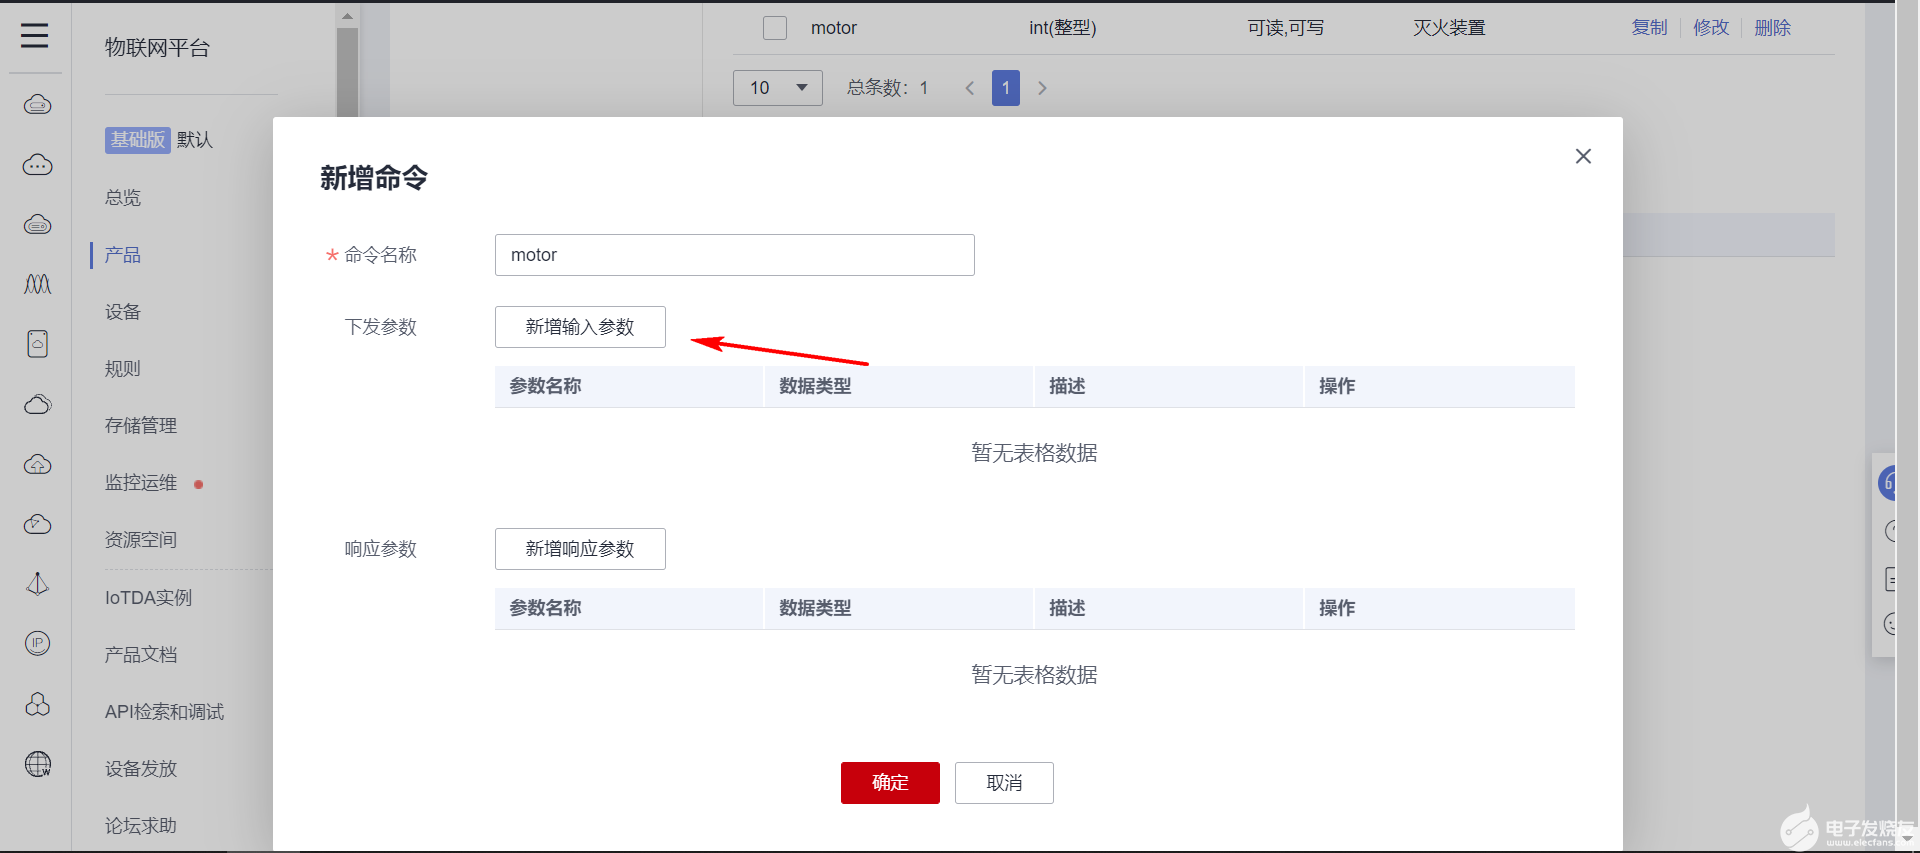This screenshot has height=853, width=1920.
Task: Click the cloud play sidebar icon
Action: [37, 524]
